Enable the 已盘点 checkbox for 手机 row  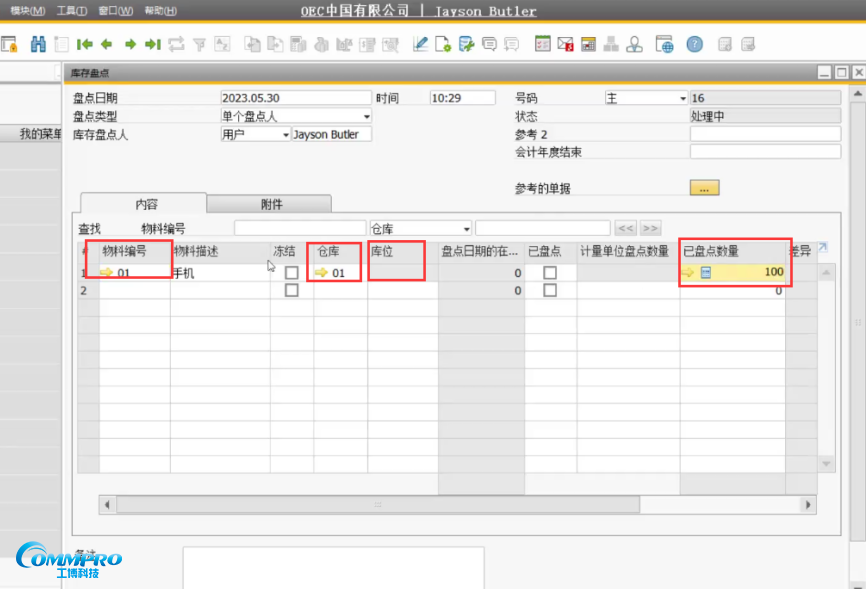[x=548, y=271]
